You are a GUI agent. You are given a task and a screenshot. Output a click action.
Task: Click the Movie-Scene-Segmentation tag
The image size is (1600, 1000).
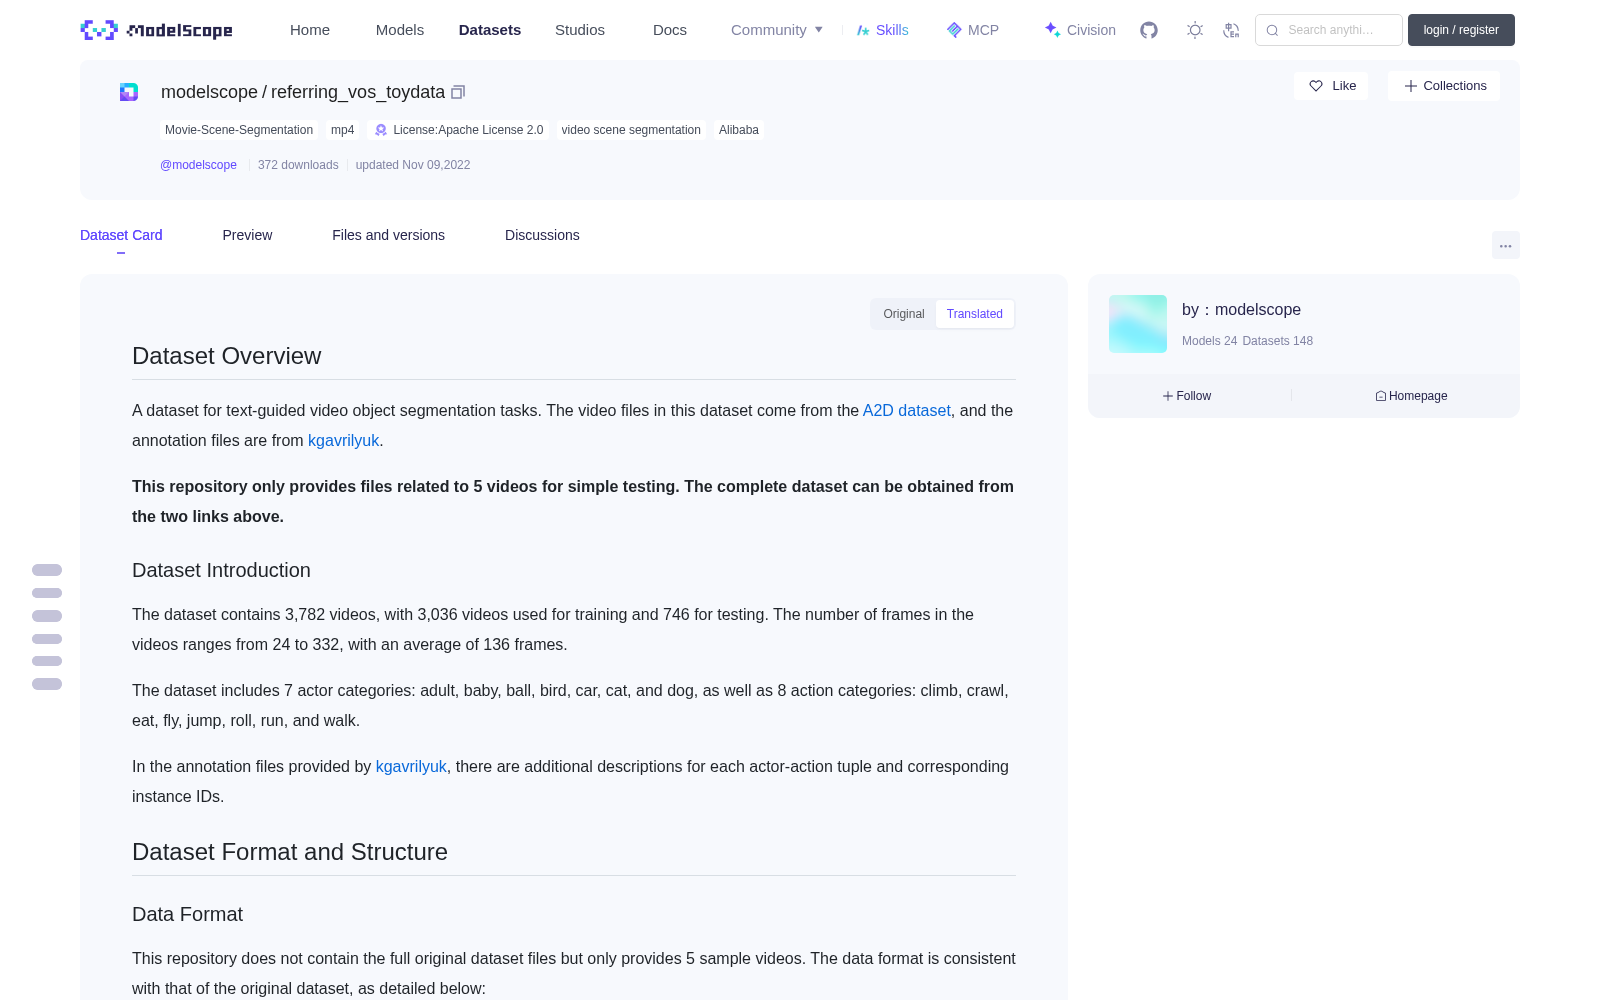[239, 130]
